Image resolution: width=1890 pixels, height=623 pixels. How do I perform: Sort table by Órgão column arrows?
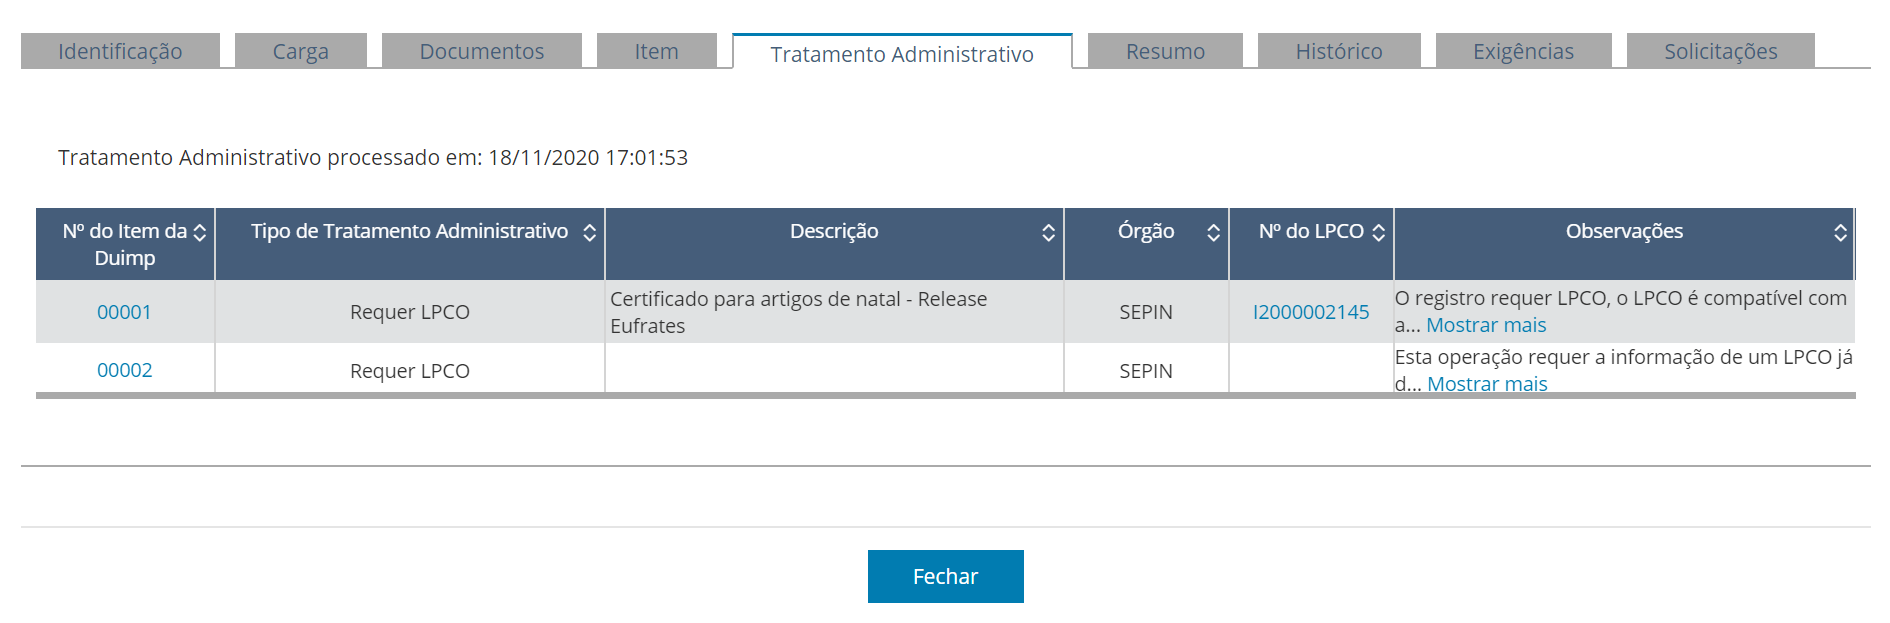[1213, 233]
